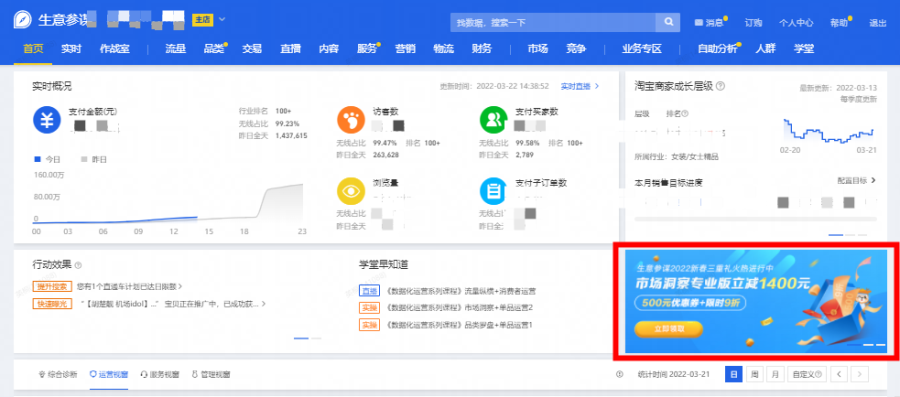The image size is (900, 397).
Task: Click the 提升搜索 tag
Action: coord(52,286)
